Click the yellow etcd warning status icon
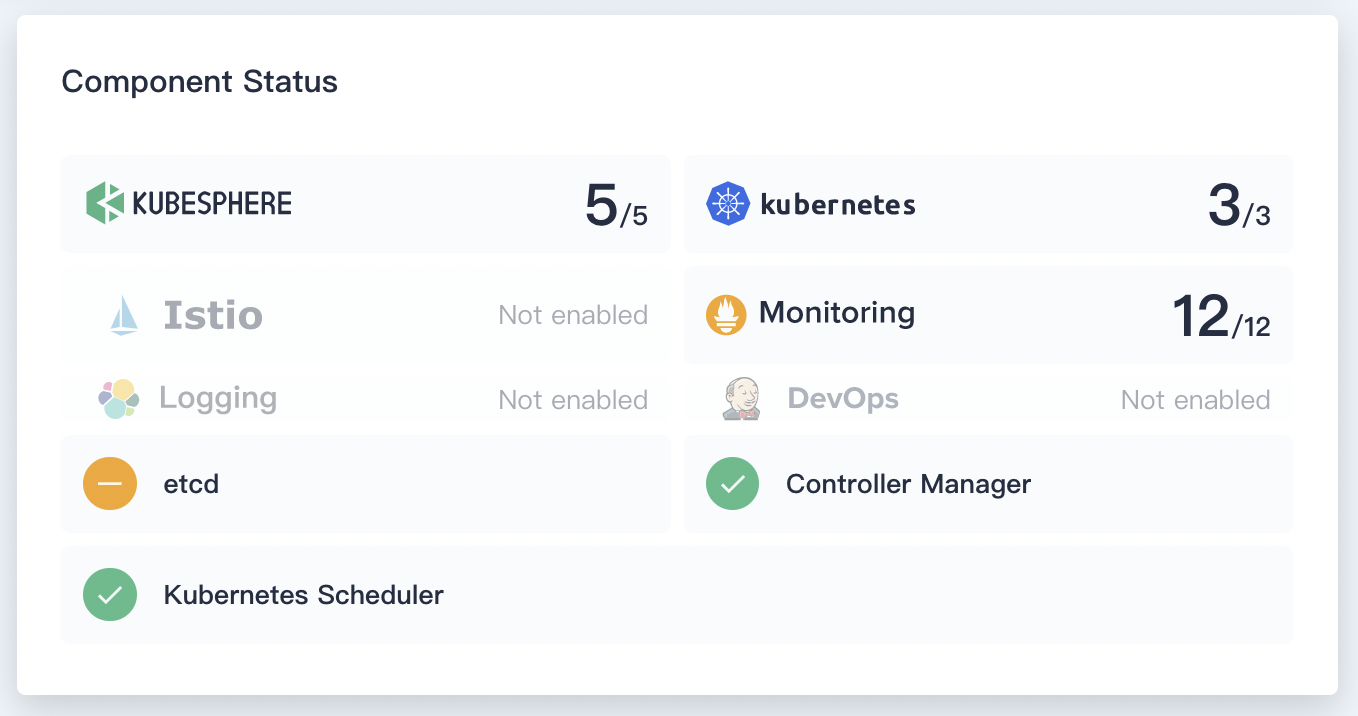1358x716 pixels. coord(110,483)
